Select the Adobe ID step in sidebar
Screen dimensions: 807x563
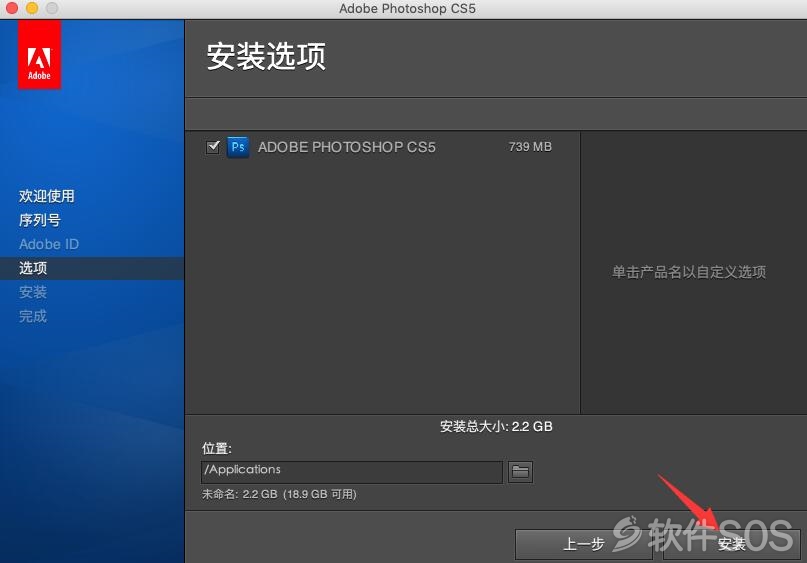tap(49, 244)
